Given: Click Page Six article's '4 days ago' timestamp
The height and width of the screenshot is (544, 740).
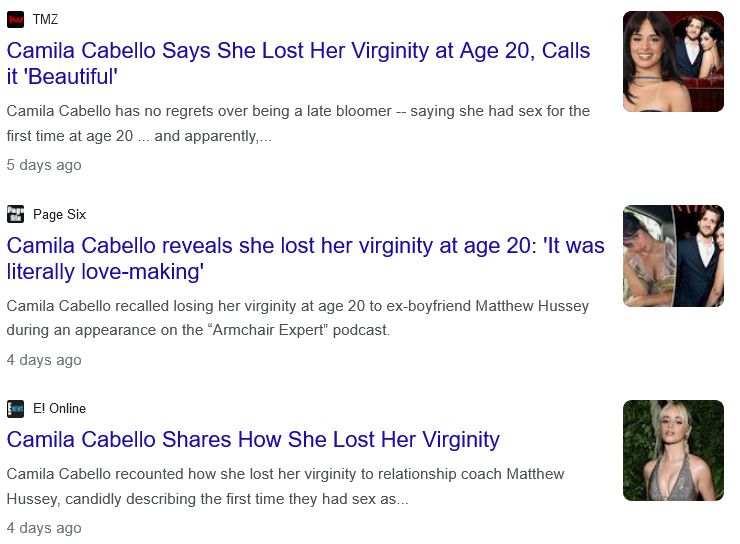Looking at the screenshot, I should [44, 359].
